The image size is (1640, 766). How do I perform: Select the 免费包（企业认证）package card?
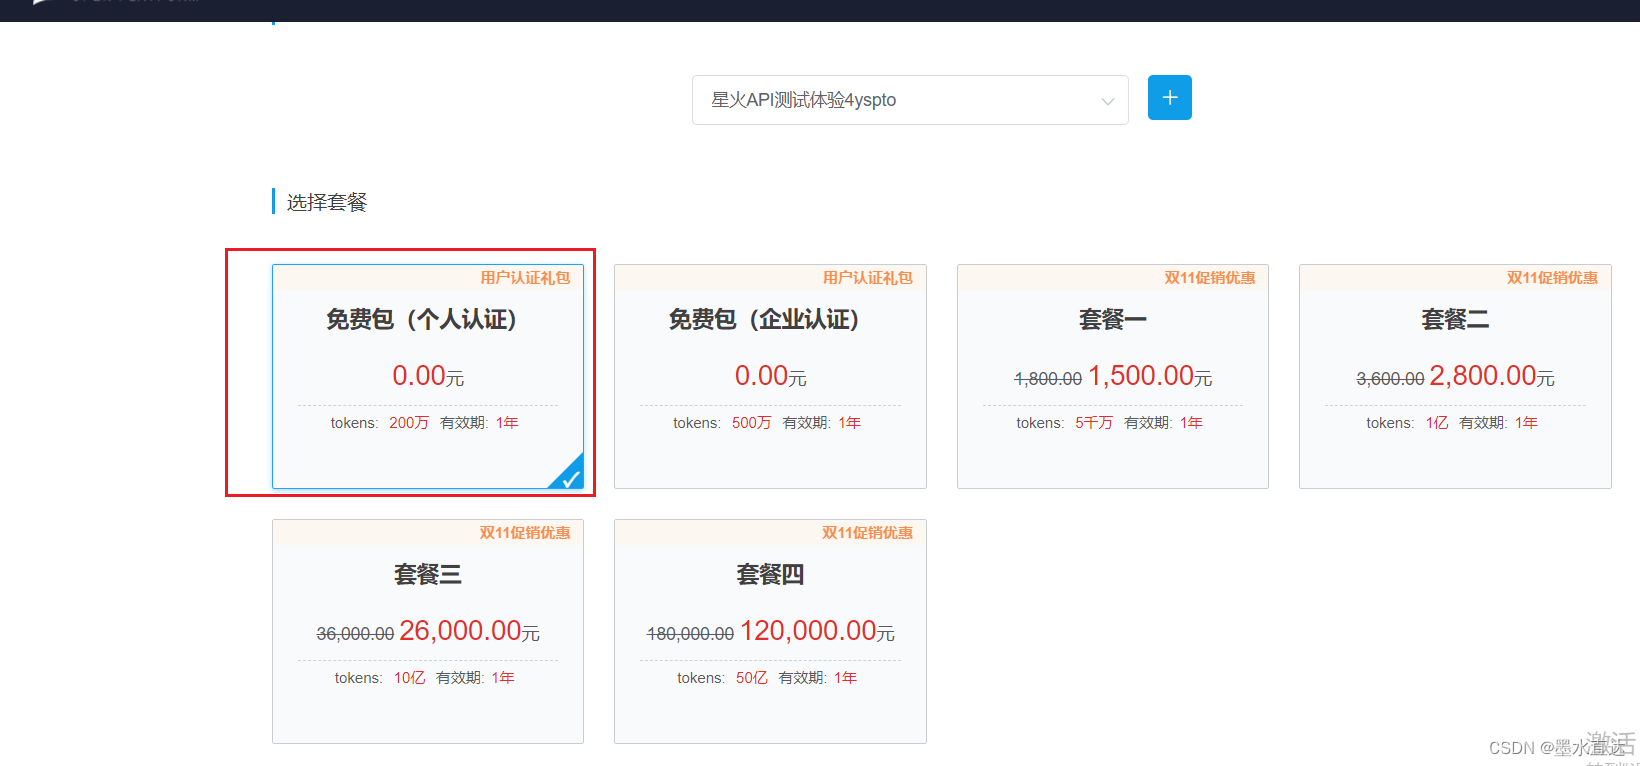[x=770, y=377]
